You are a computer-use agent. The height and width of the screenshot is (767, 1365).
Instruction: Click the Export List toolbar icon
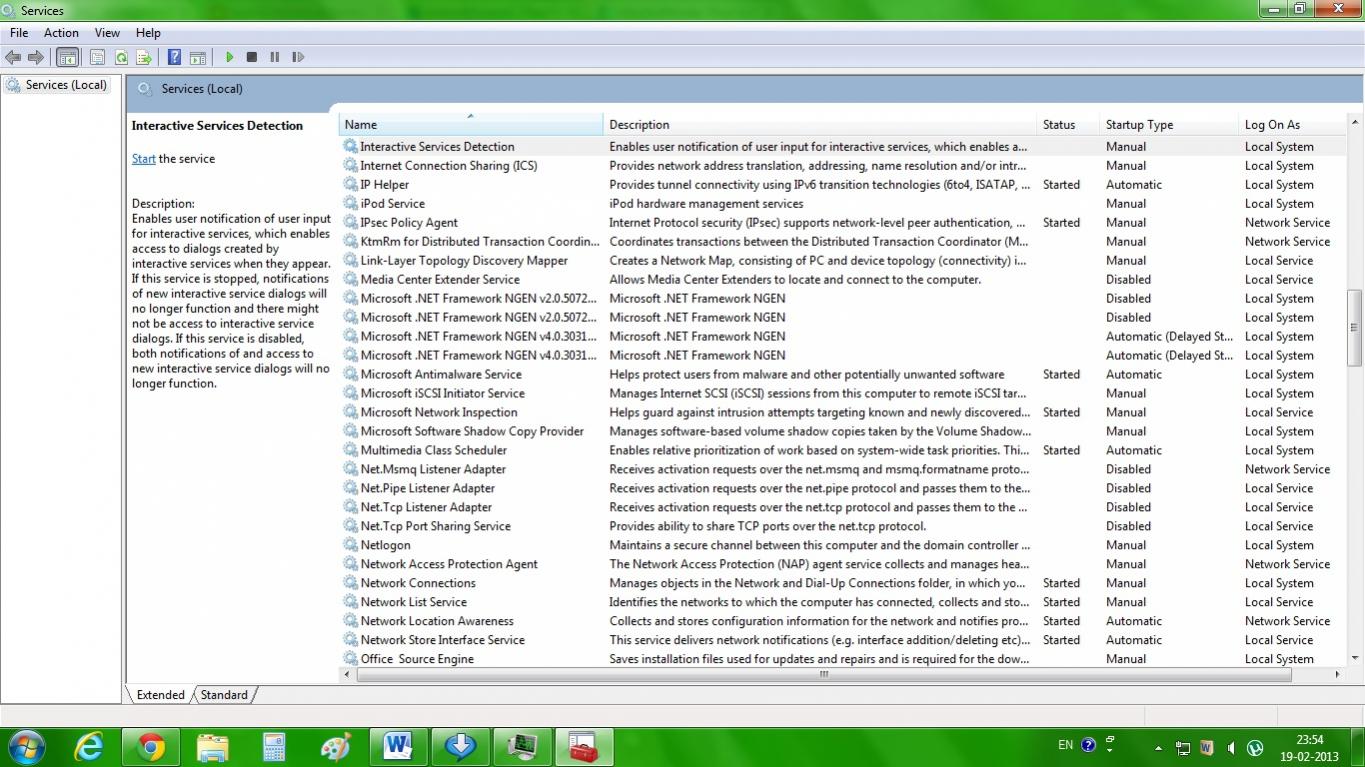pos(144,58)
